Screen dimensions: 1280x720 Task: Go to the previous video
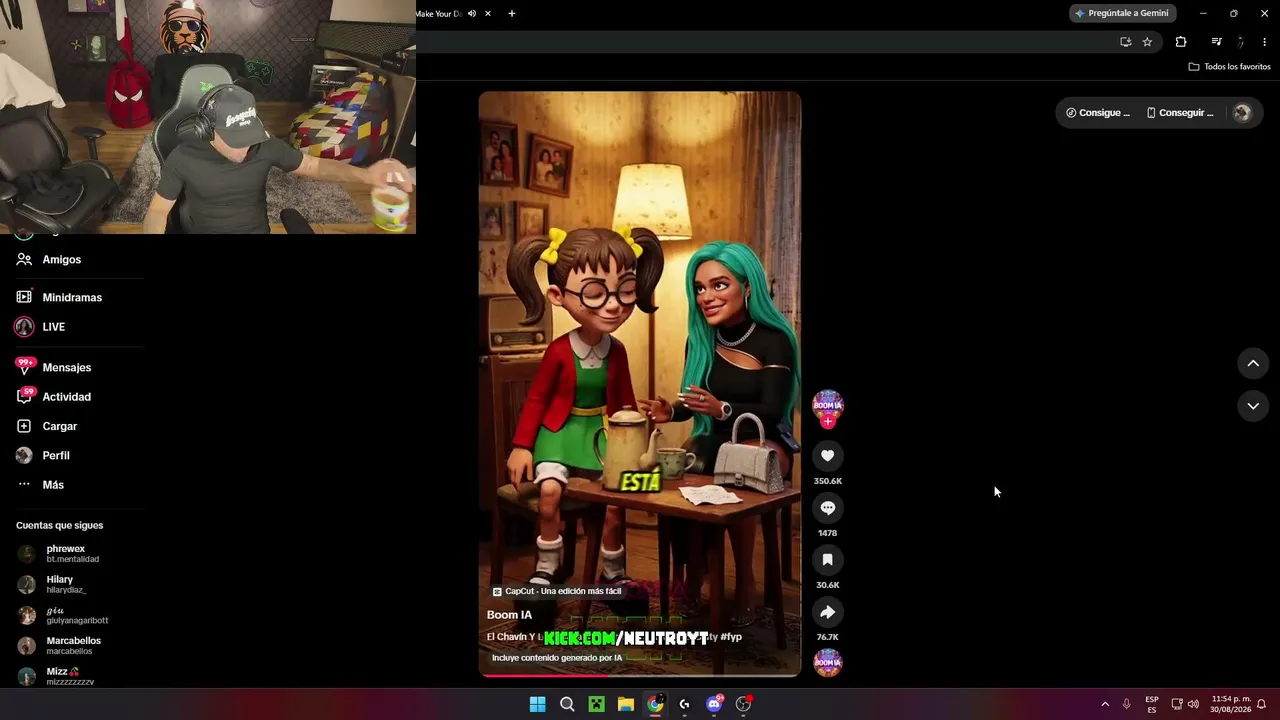tap(1253, 364)
